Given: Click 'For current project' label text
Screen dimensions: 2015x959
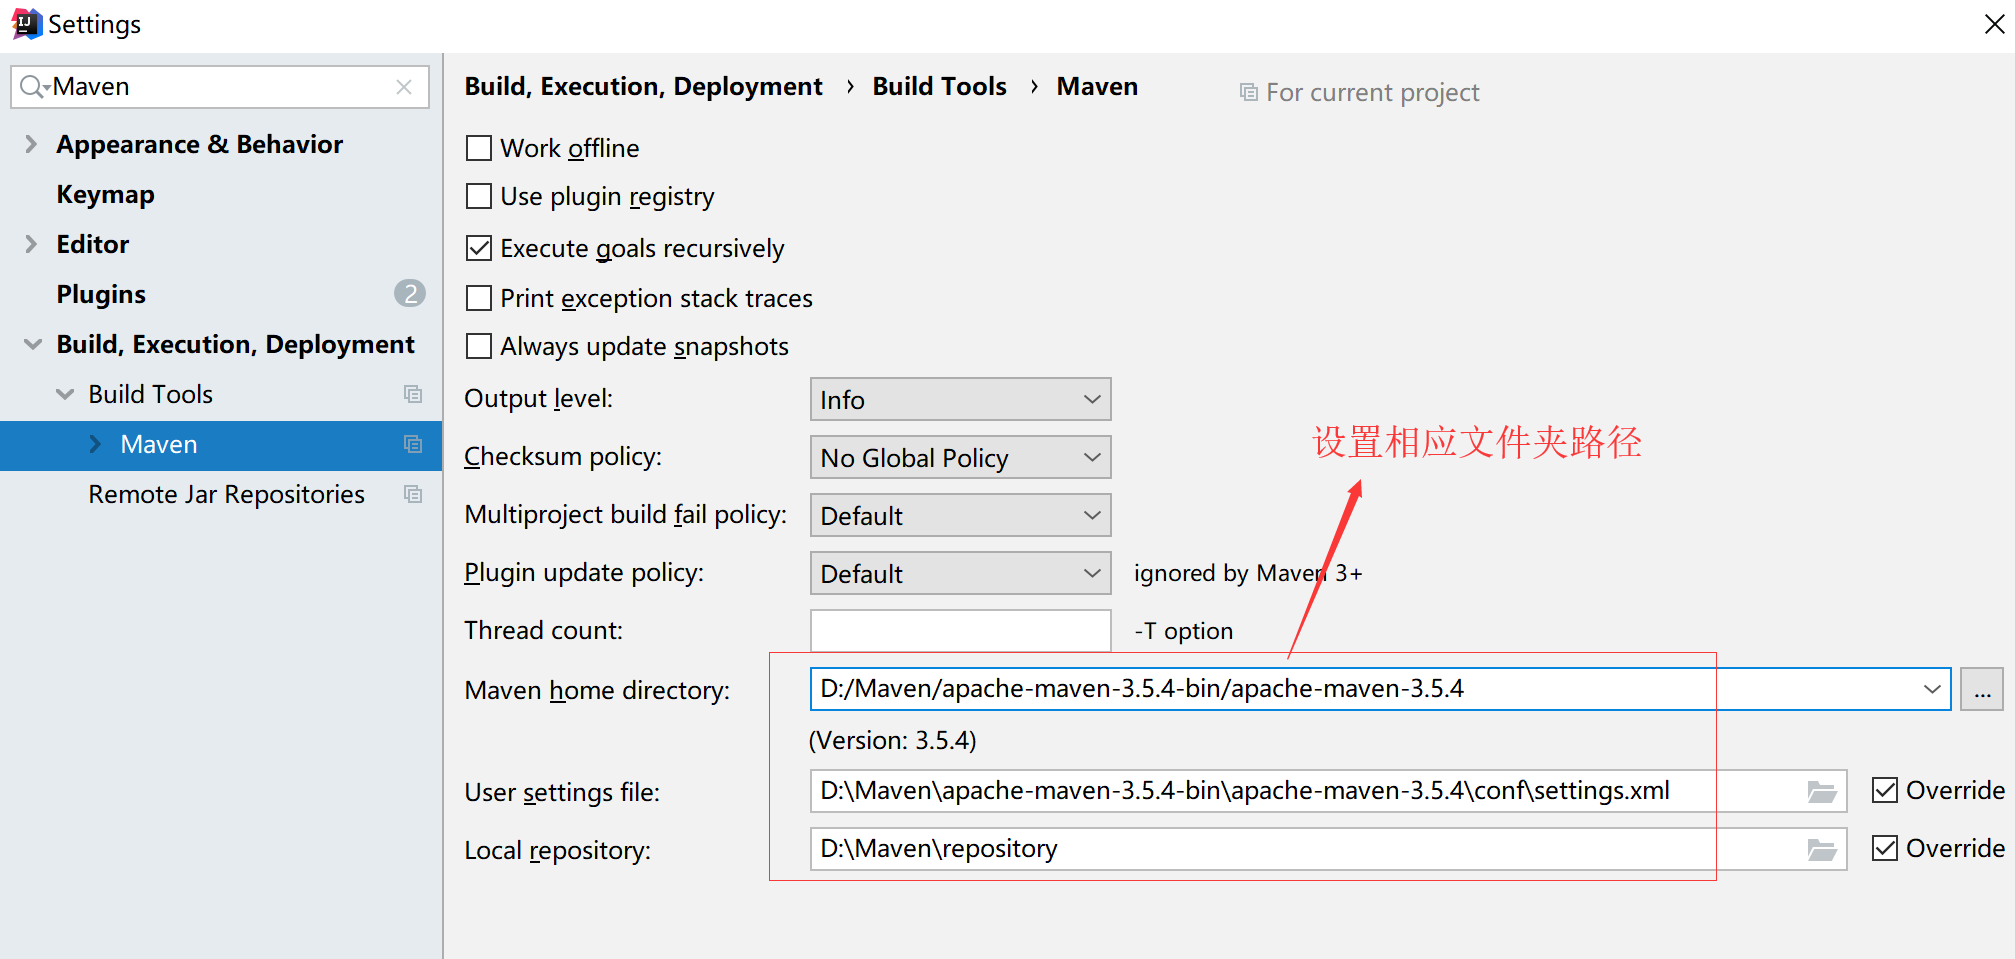Looking at the screenshot, I should tap(1372, 93).
